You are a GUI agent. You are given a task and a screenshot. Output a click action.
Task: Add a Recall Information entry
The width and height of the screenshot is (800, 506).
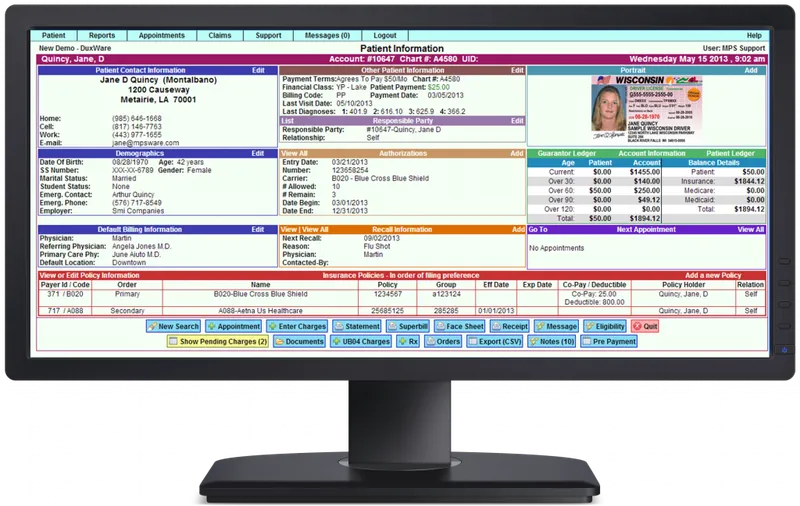pyautogui.click(x=518, y=230)
